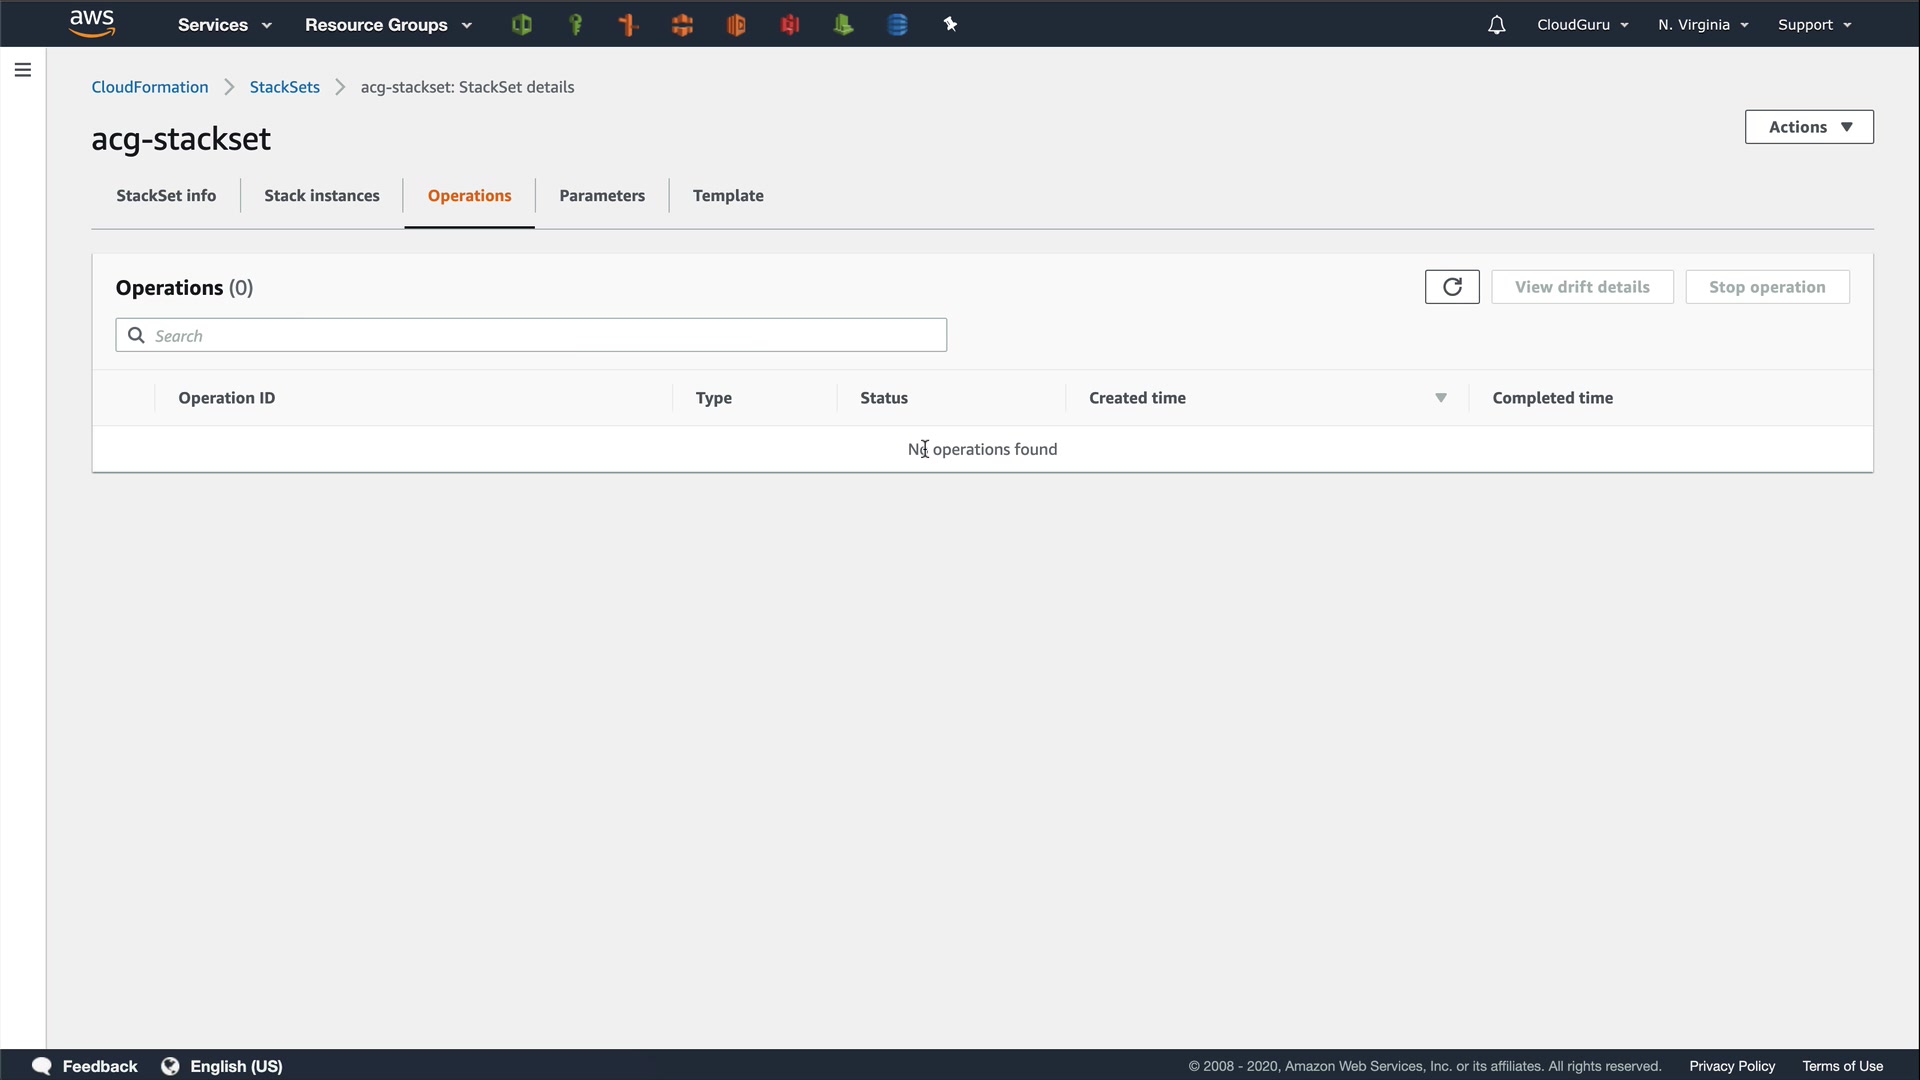The image size is (1920, 1080).
Task: Open the green IAM key shortcut icon
Action: click(575, 25)
